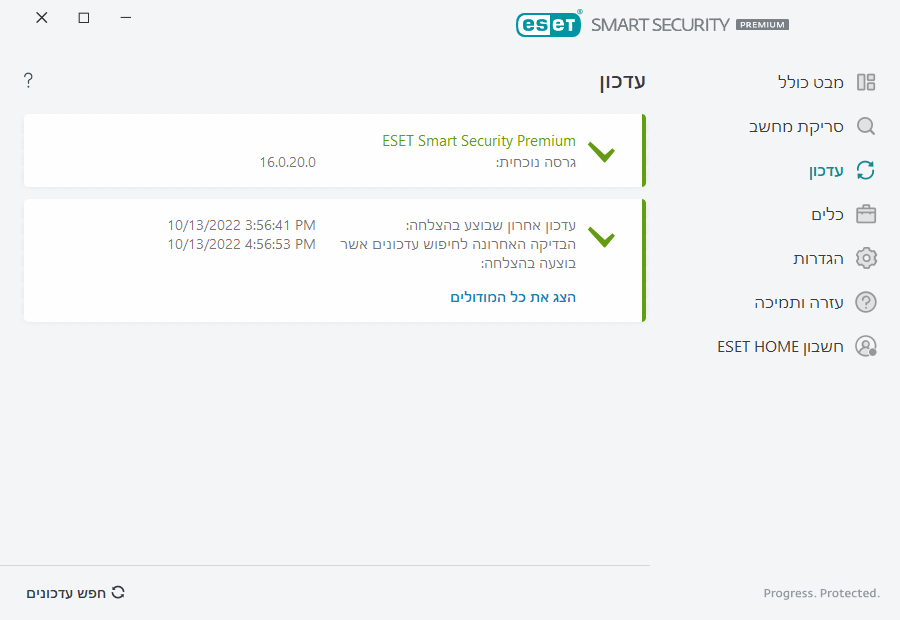900x620 pixels.
Task: Click the ESET logo in title bar
Action: pos(548,24)
